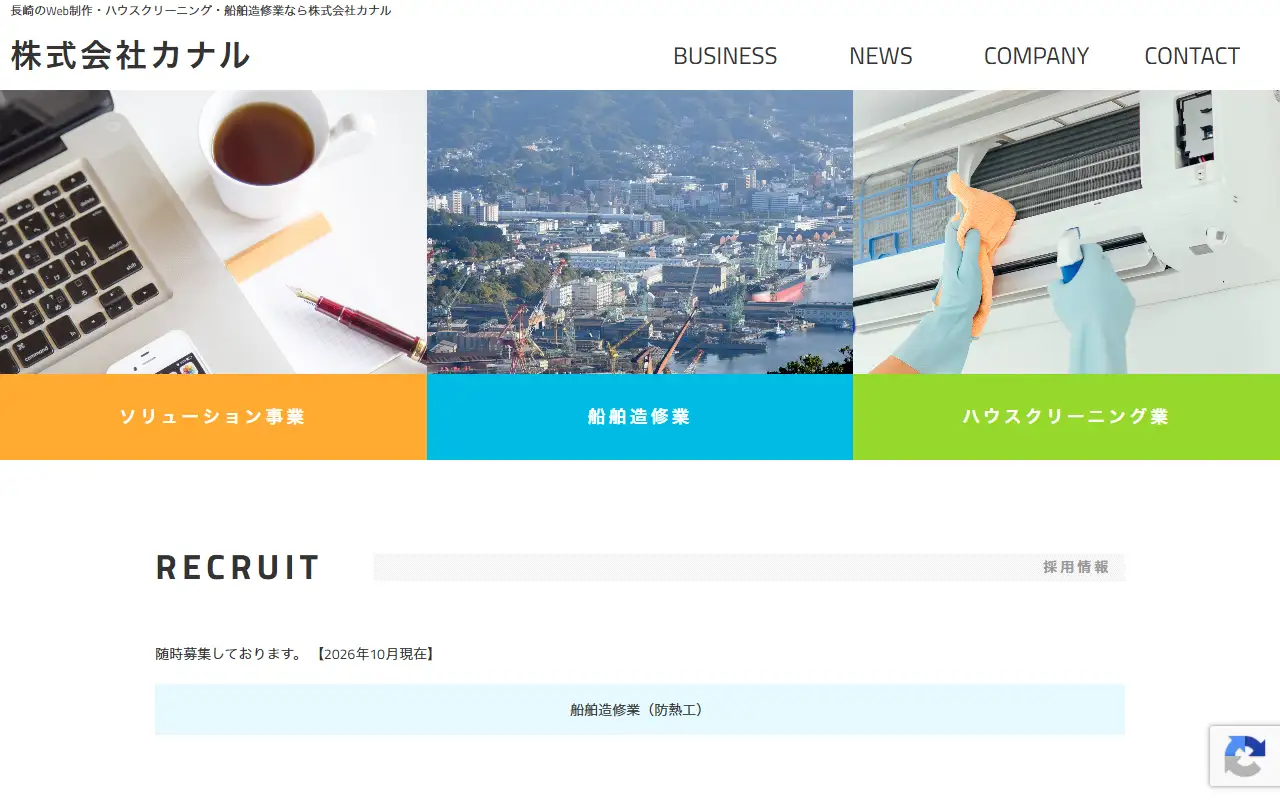
Task: Navigate to the CONTACT page
Action: pyautogui.click(x=1192, y=56)
